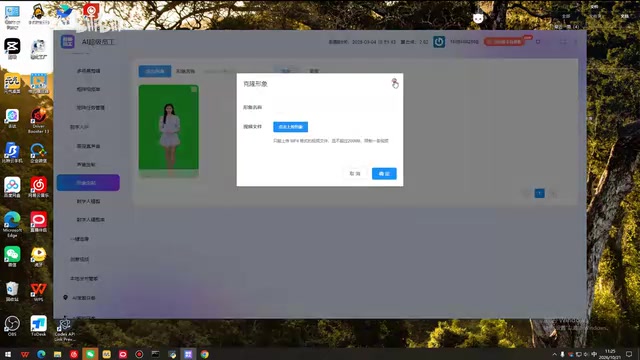Click WPS icon in the taskbar
This screenshot has height=360, width=640.
pyautogui.click(x=25, y=354)
